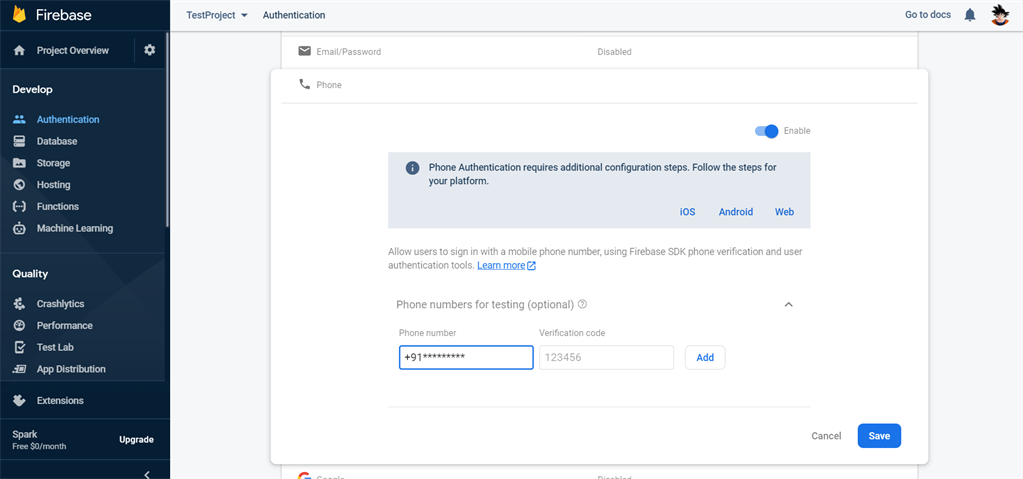Click the Storage folder icon in sidebar
The height and width of the screenshot is (479, 1023).
(x=20, y=163)
